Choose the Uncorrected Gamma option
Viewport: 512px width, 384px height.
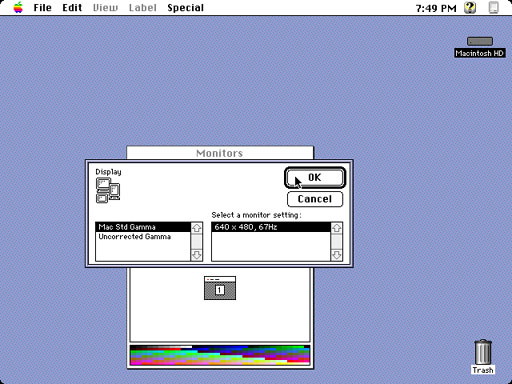[x=143, y=236]
